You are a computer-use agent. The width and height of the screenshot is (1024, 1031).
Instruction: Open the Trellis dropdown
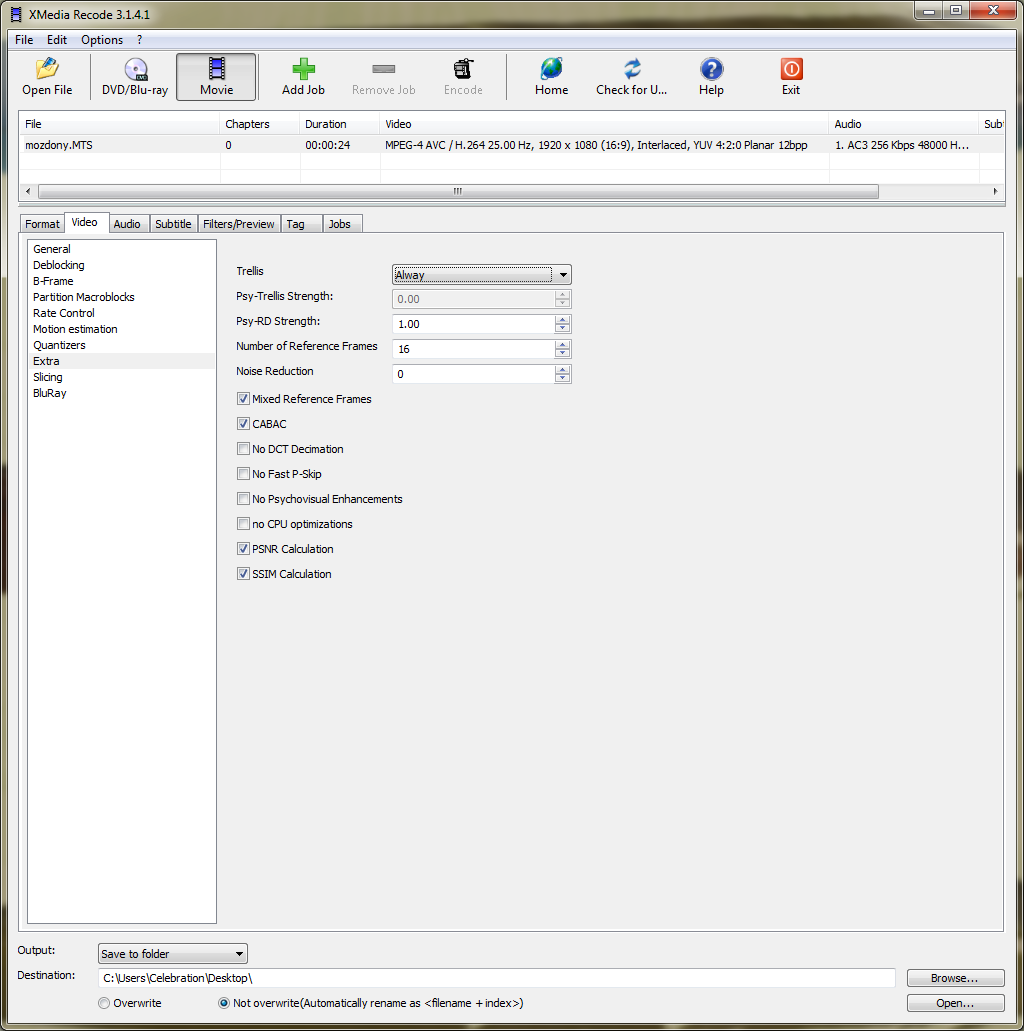coord(481,275)
